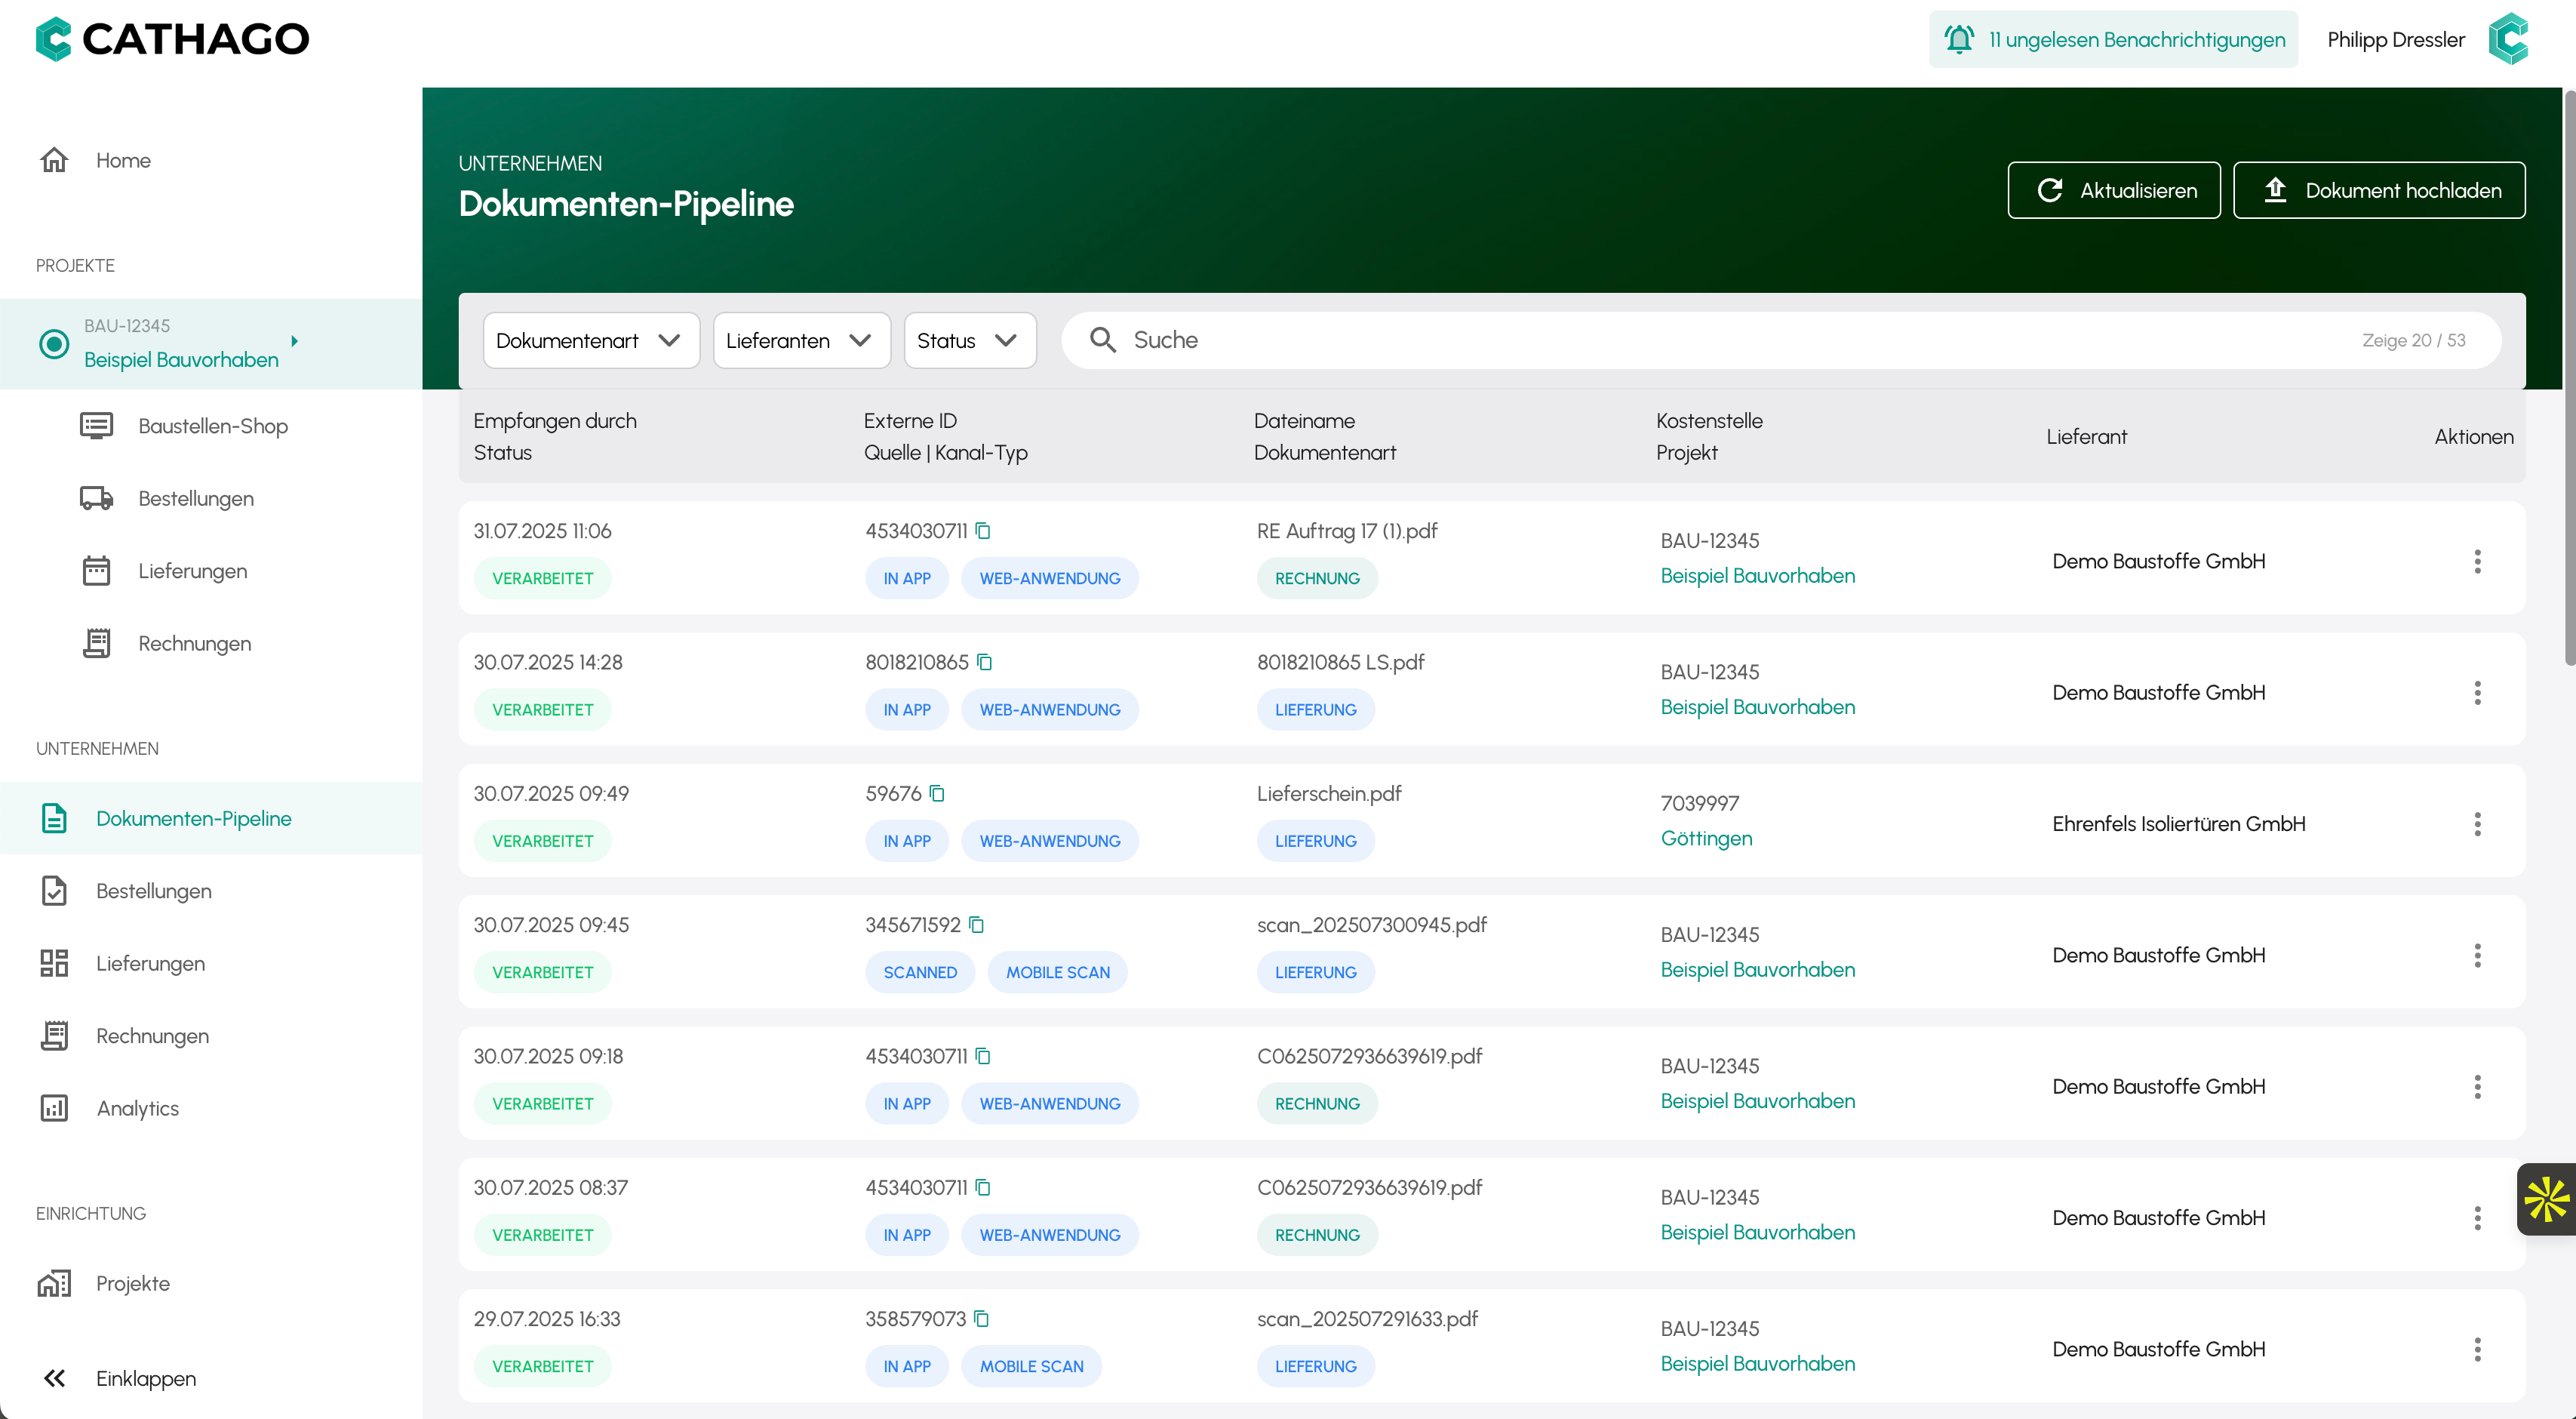Click the user avatar next to Philipp Dressler

[2508, 39]
